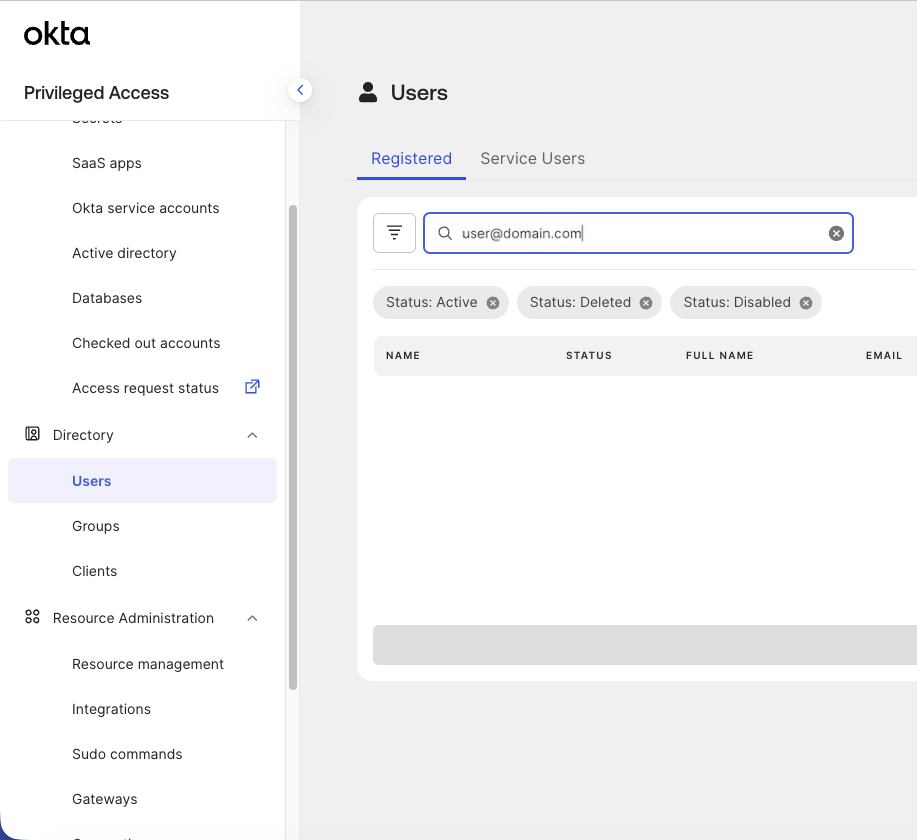The height and width of the screenshot is (840, 917).
Task: Sort by the NAME column header
Action: click(403, 356)
